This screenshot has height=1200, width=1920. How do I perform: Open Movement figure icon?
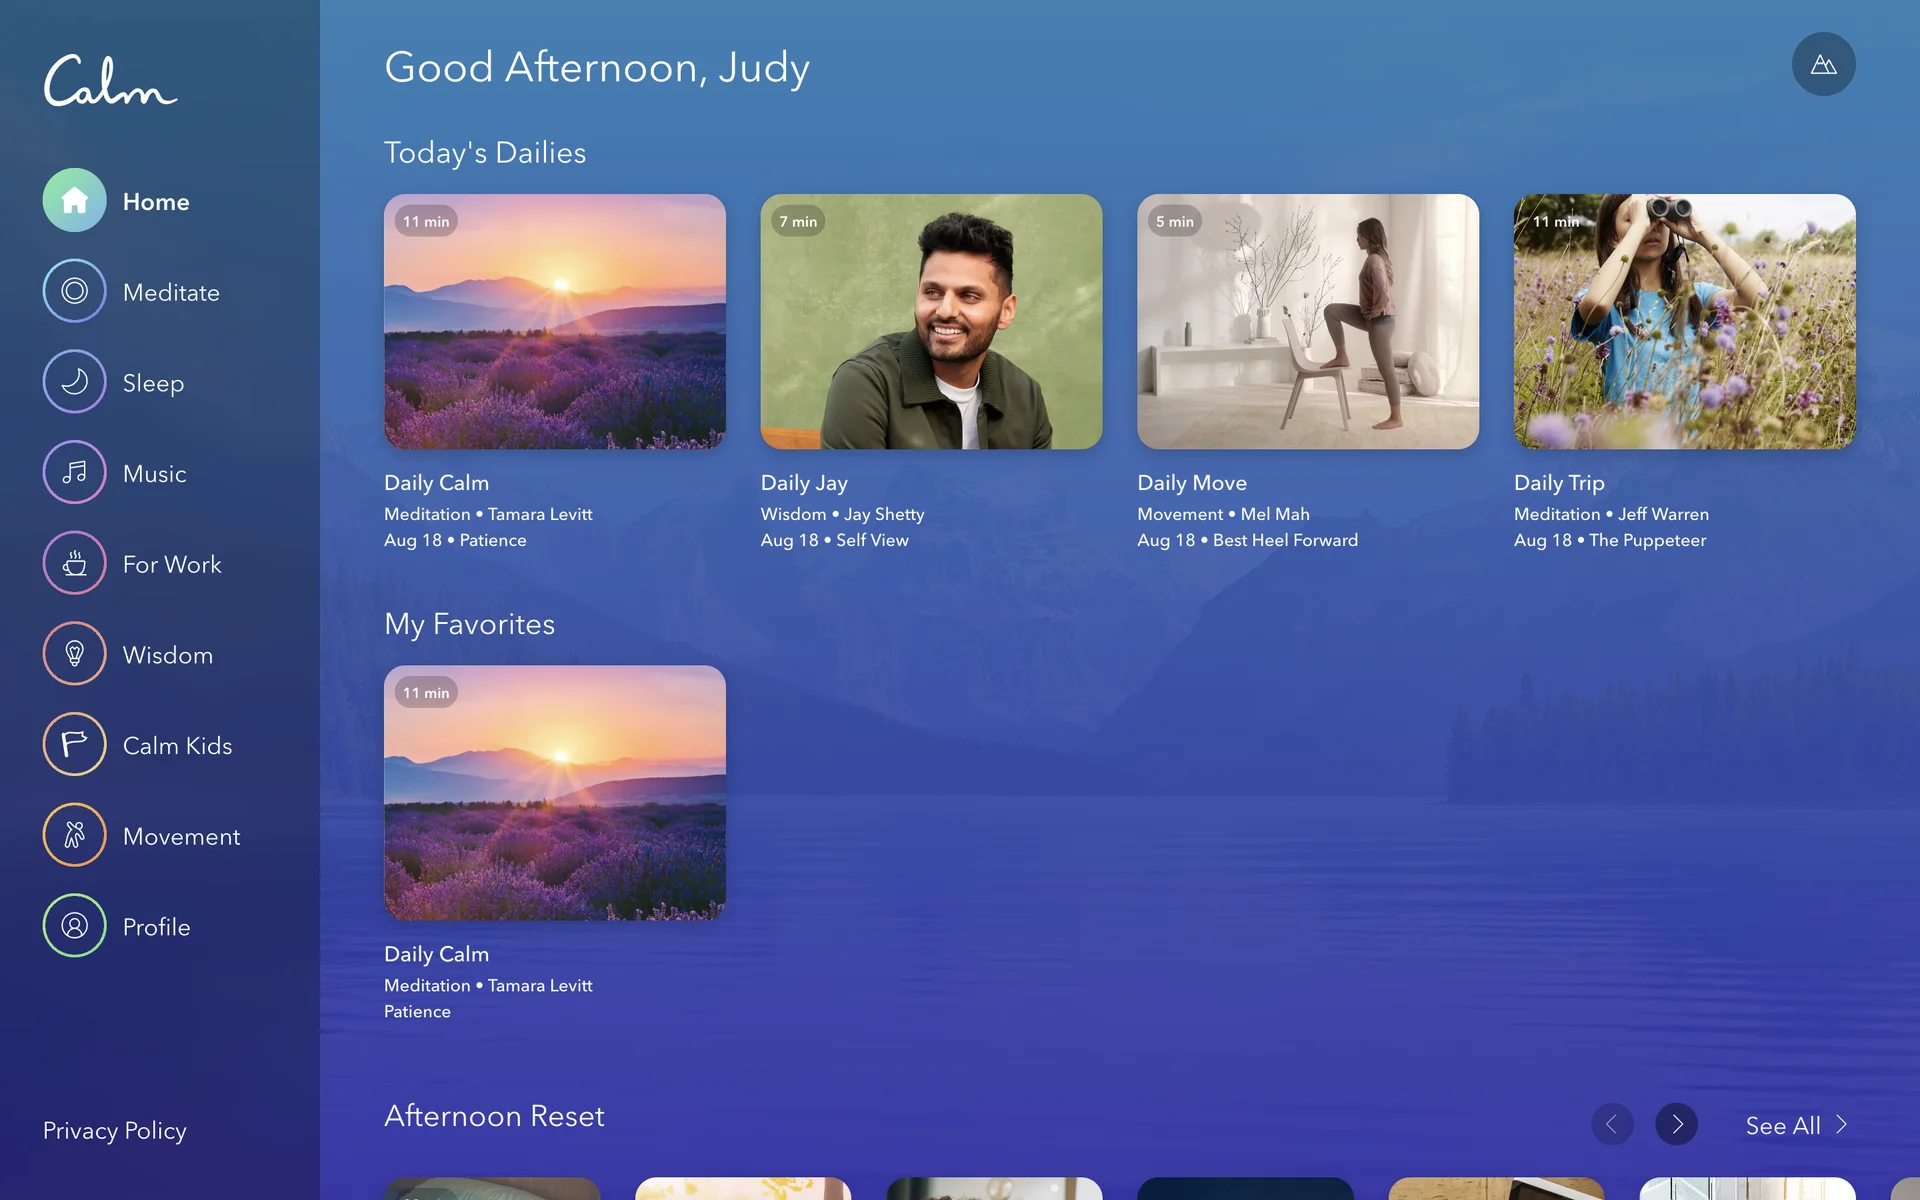pyautogui.click(x=74, y=835)
